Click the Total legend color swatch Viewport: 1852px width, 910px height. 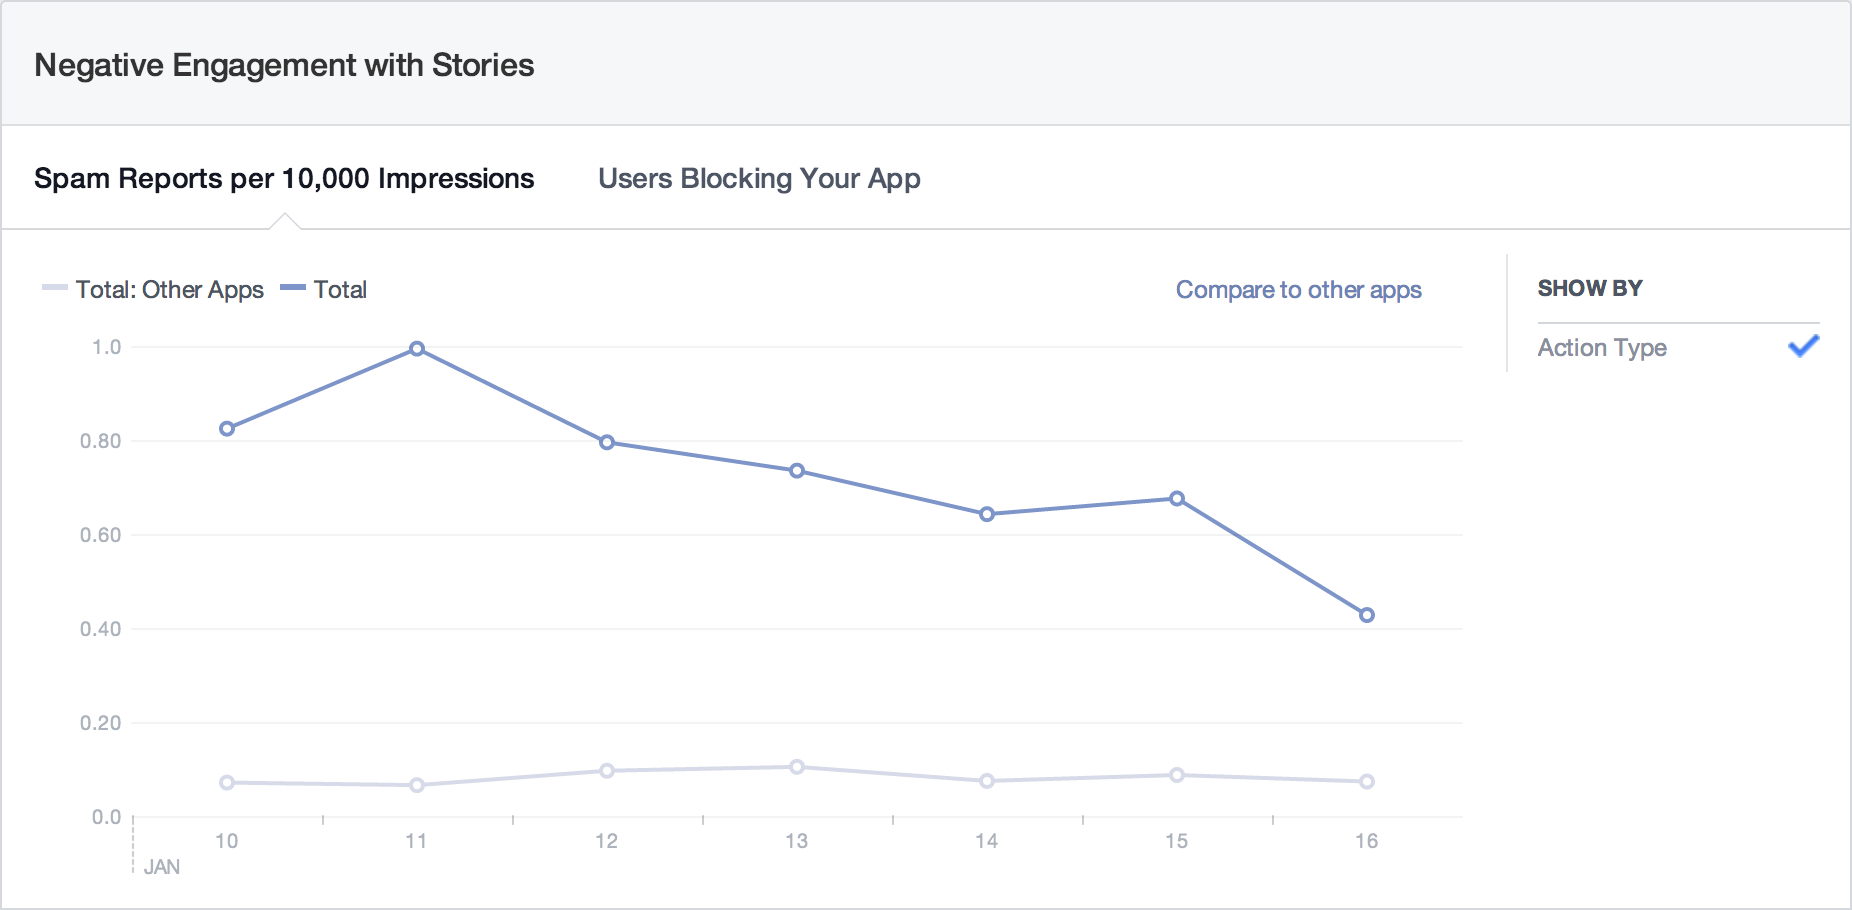[x=292, y=288]
